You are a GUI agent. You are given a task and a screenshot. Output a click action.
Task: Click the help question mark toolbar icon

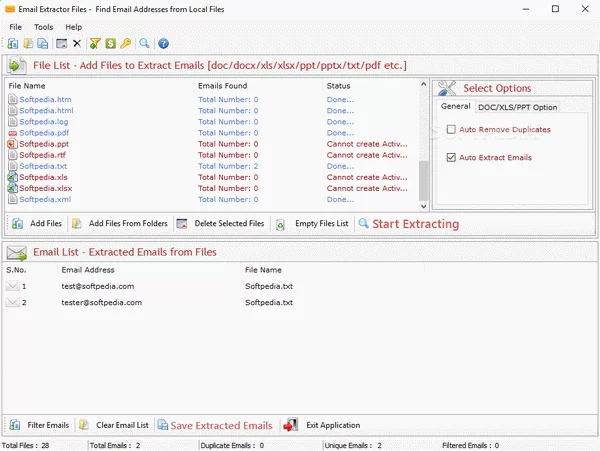click(164, 44)
